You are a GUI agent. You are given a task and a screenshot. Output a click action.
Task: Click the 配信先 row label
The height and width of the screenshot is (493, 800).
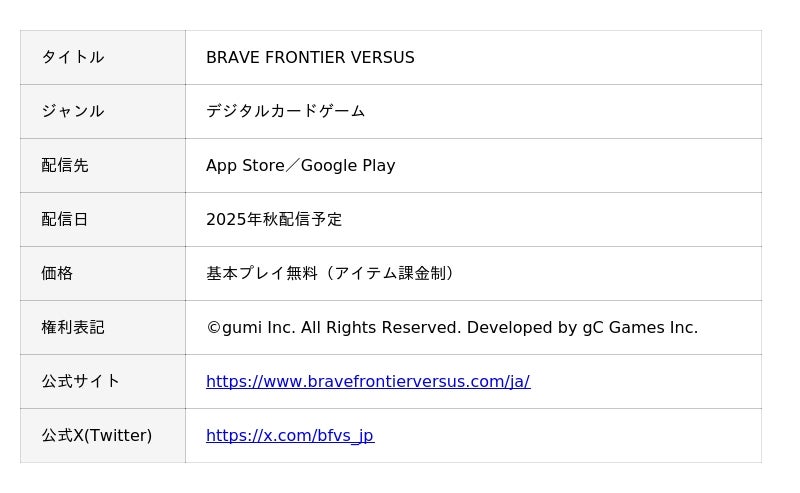coord(64,165)
